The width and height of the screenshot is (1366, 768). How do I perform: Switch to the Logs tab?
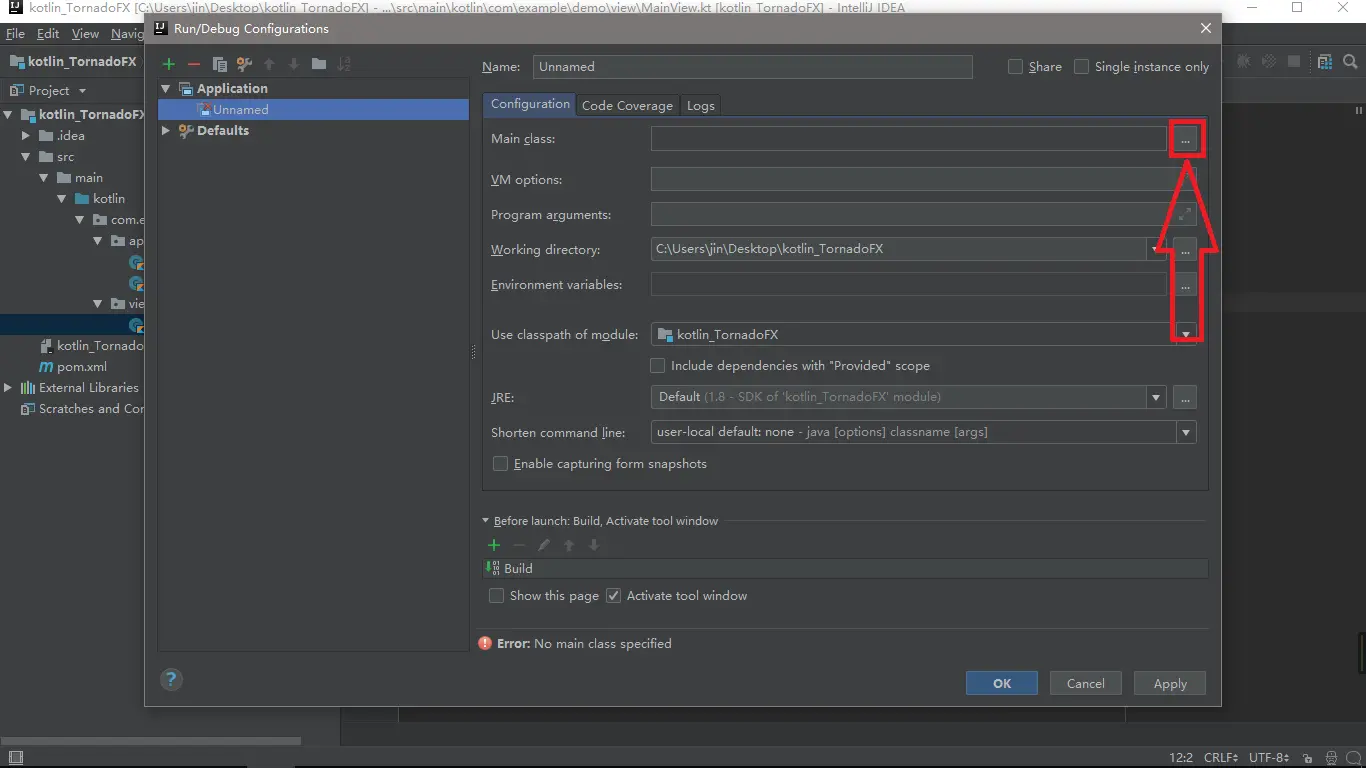coord(701,105)
